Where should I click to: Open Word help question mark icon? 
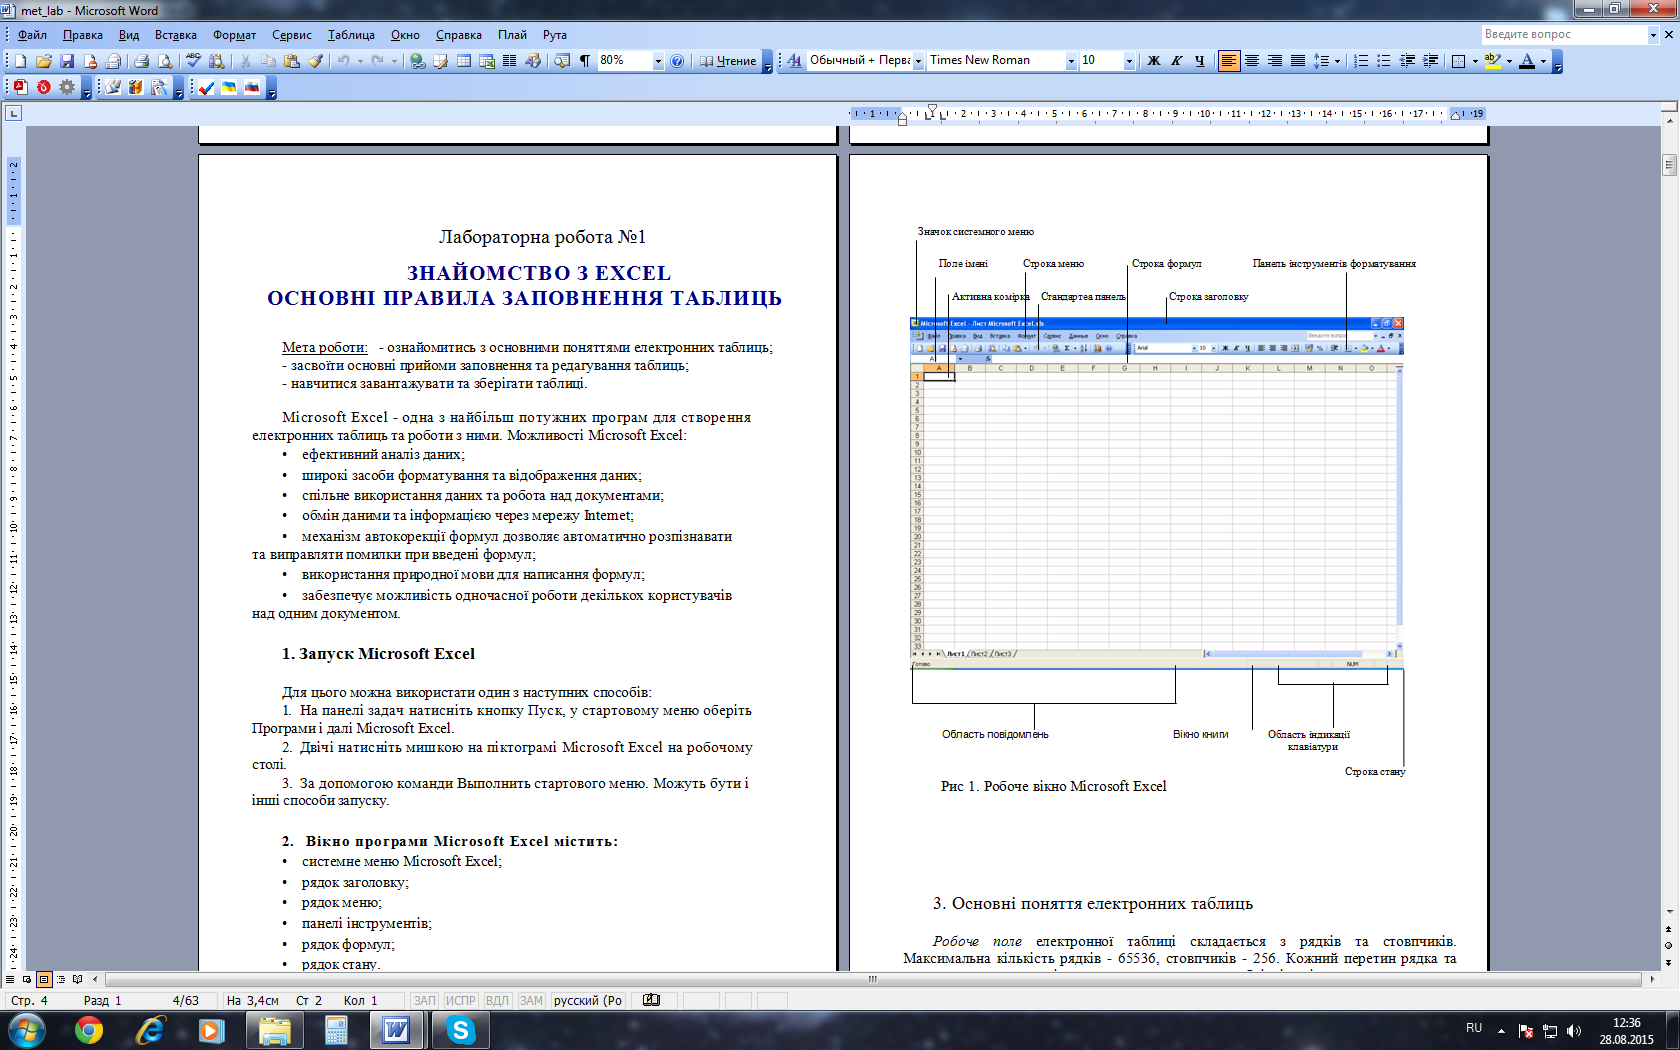(x=677, y=61)
